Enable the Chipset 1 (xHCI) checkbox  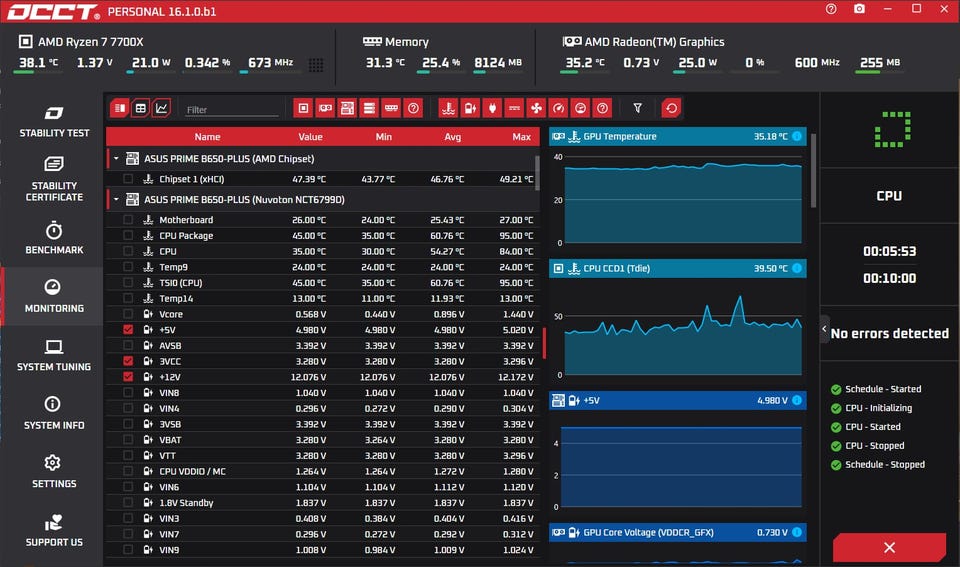[128, 180]
